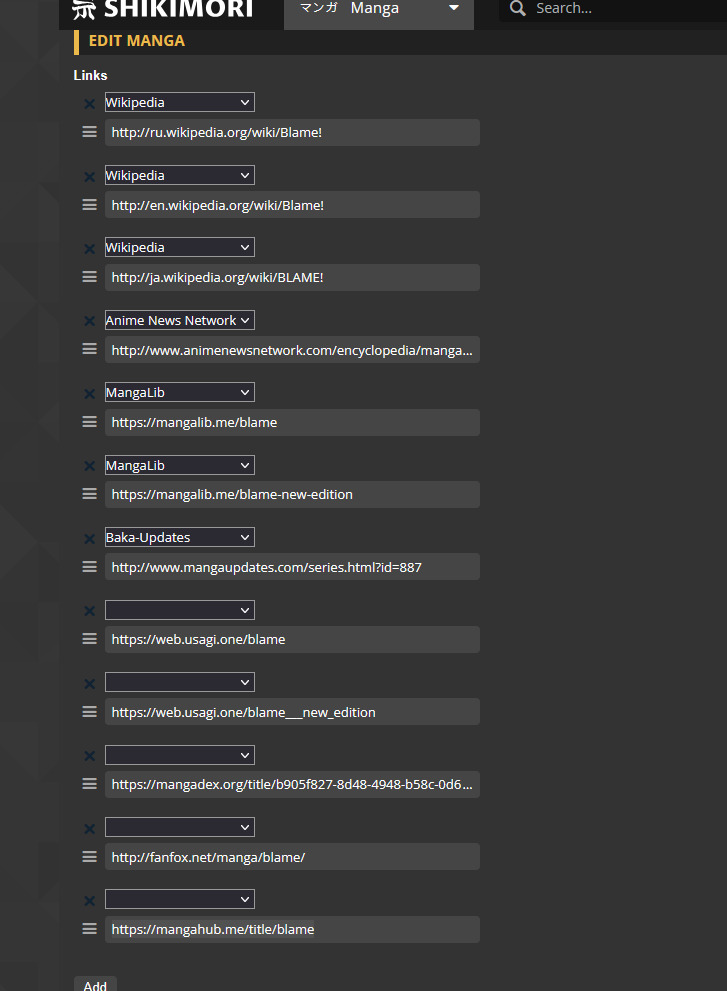Open the Baka-Updates link type dropdown

coord(180,537)
